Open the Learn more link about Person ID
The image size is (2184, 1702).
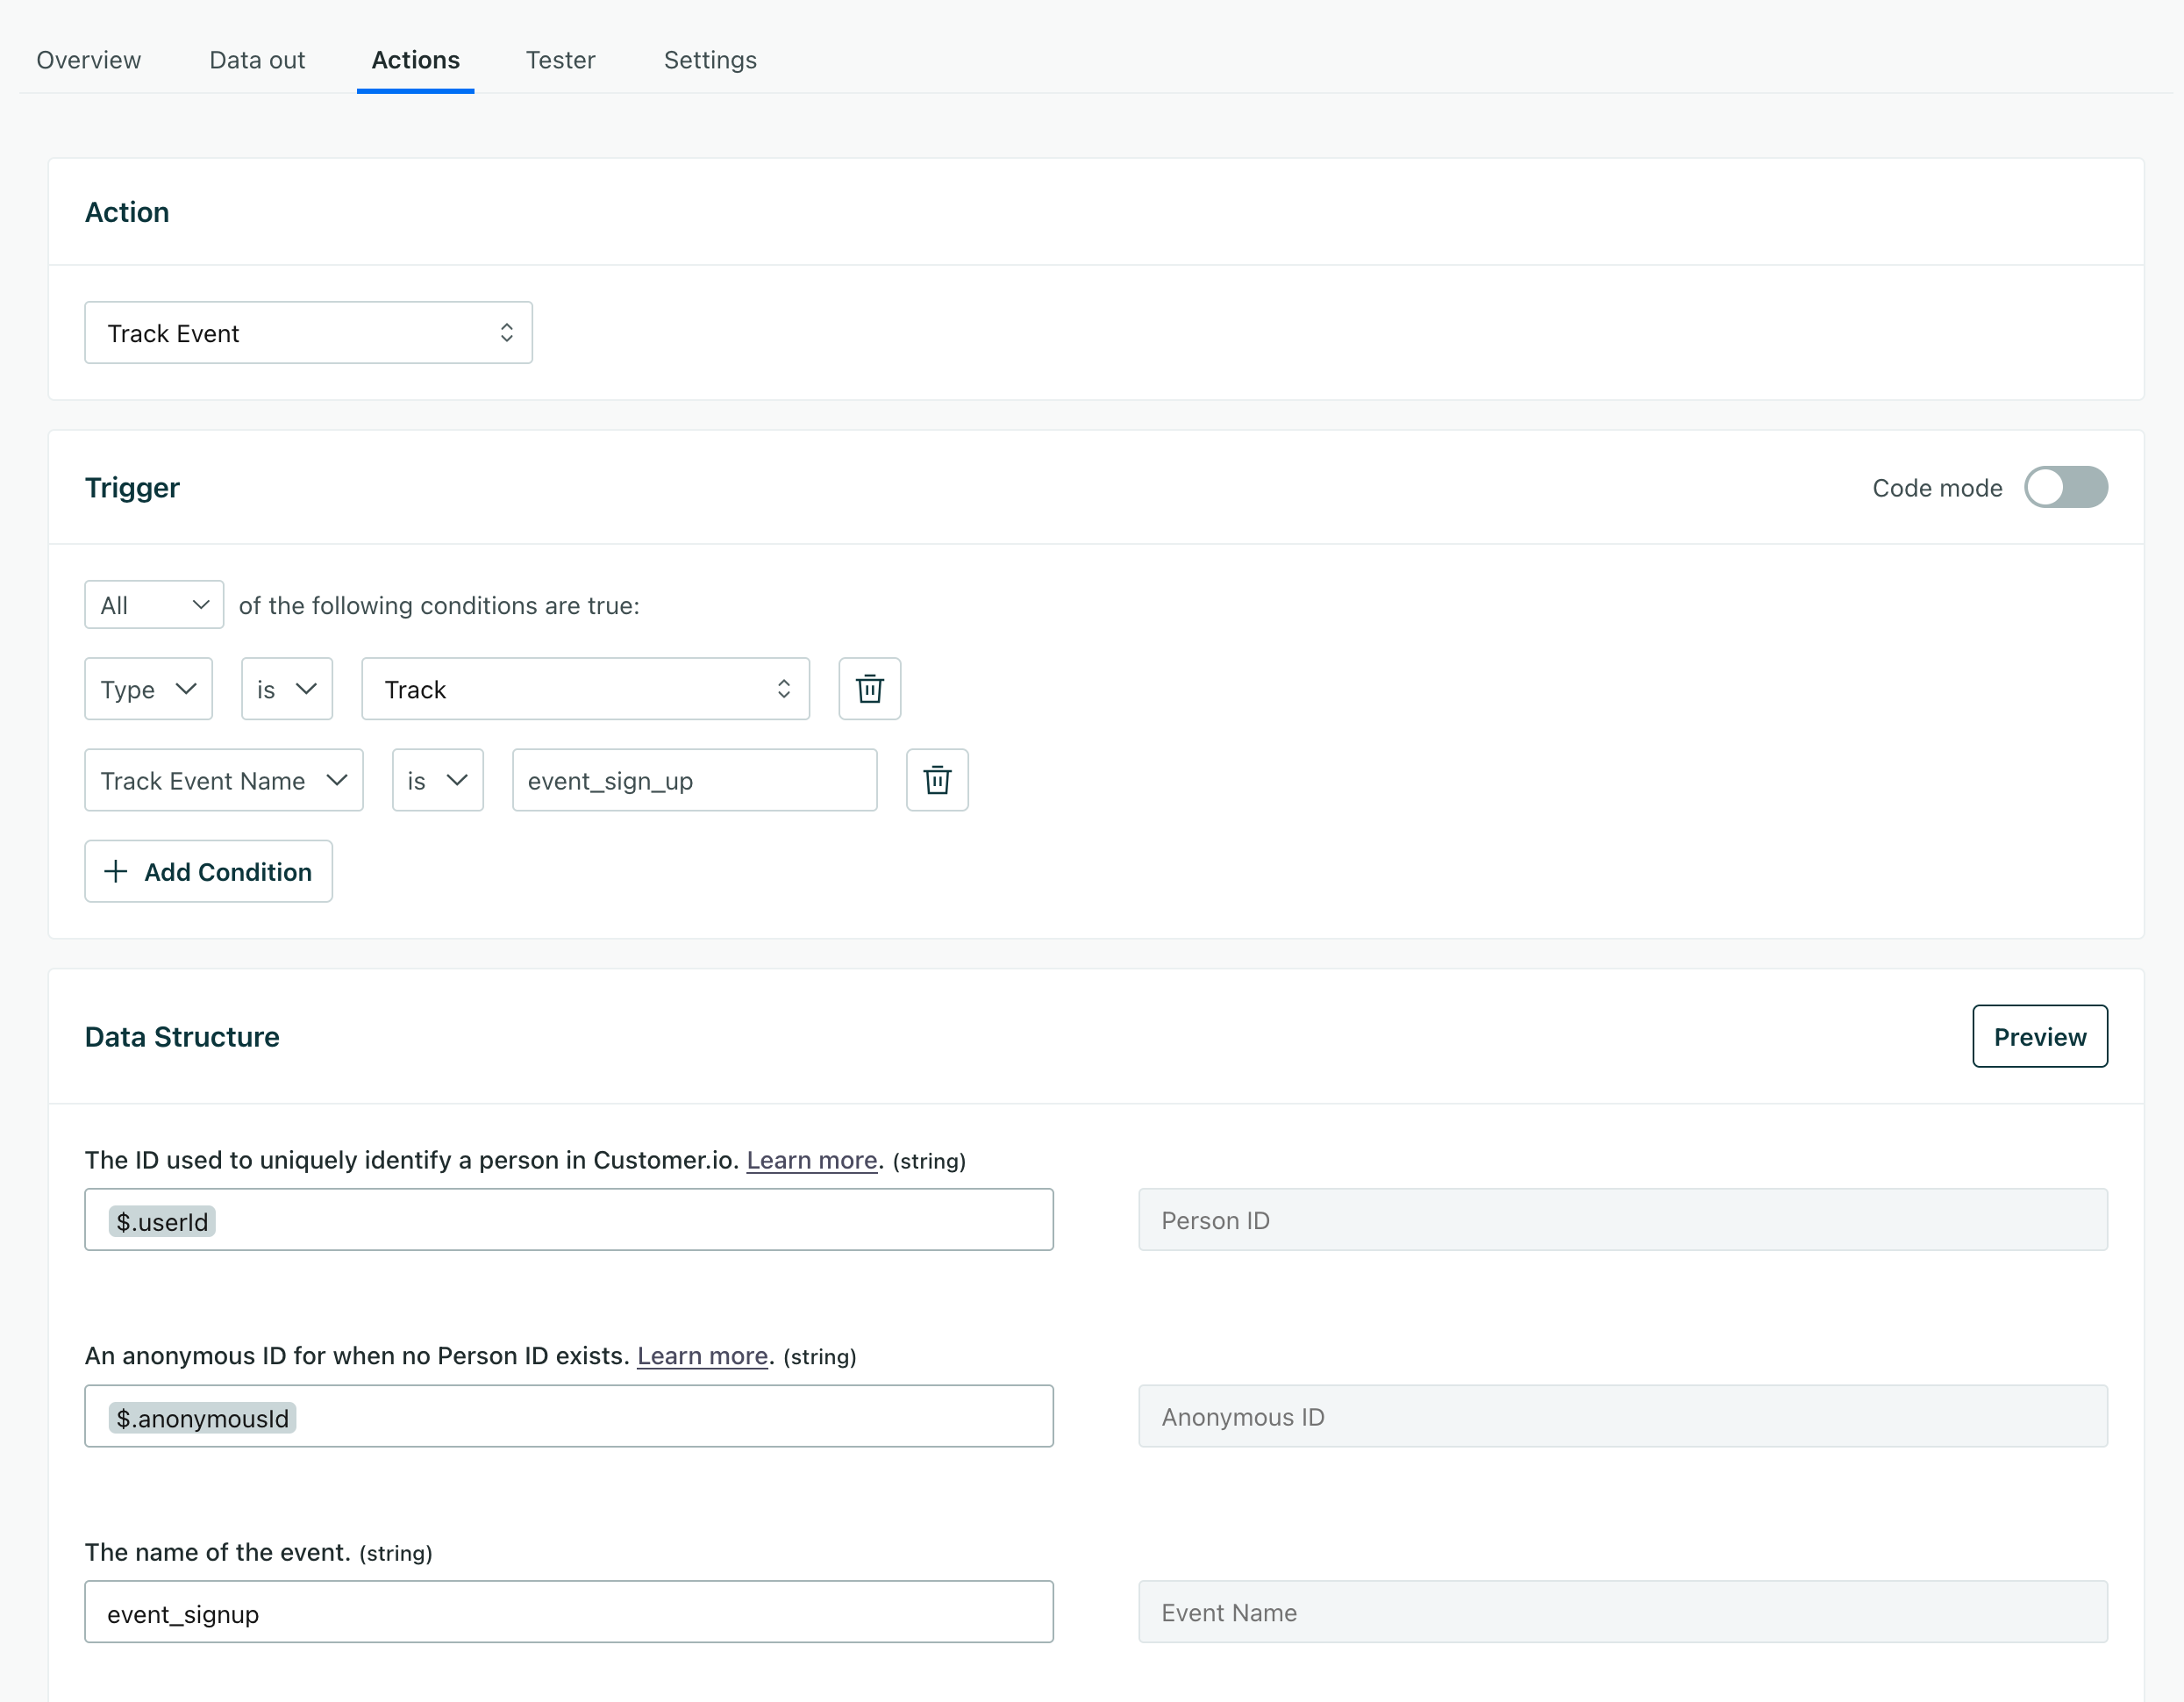point(811,1160)
